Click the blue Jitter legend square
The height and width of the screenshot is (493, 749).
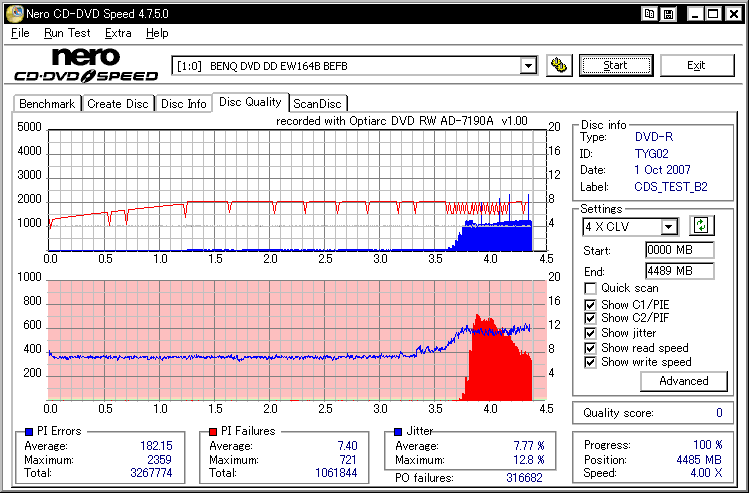(398, 432)
